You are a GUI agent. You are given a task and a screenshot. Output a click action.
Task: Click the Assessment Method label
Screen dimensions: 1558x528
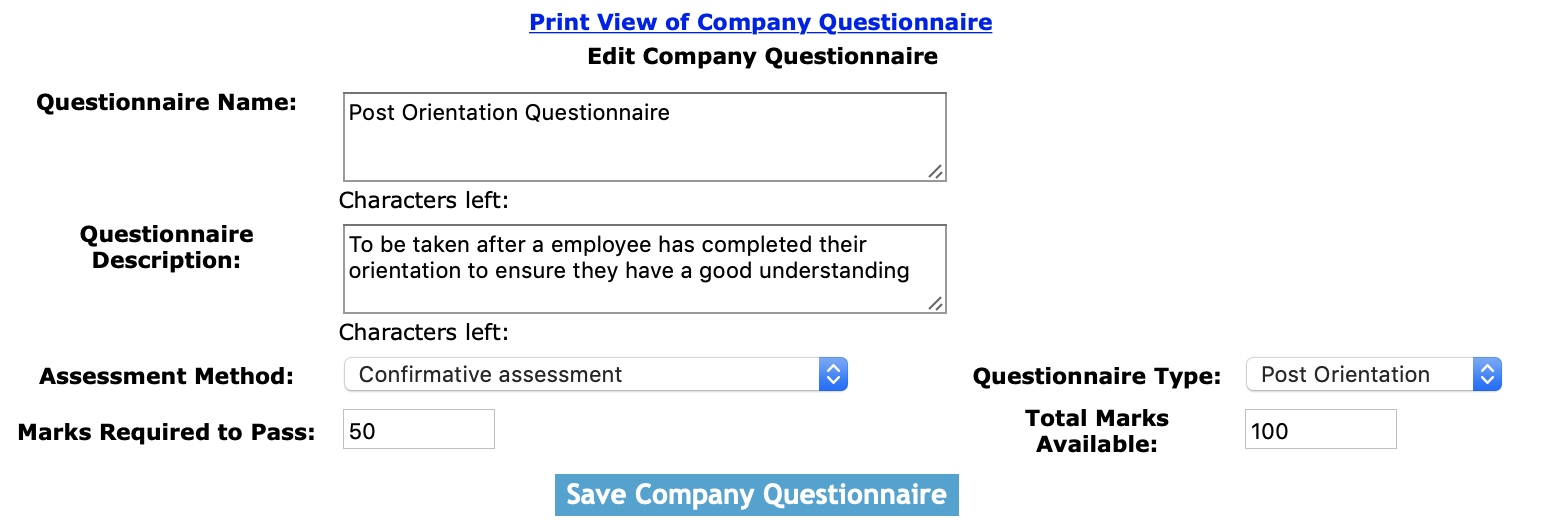pos(166,377)
